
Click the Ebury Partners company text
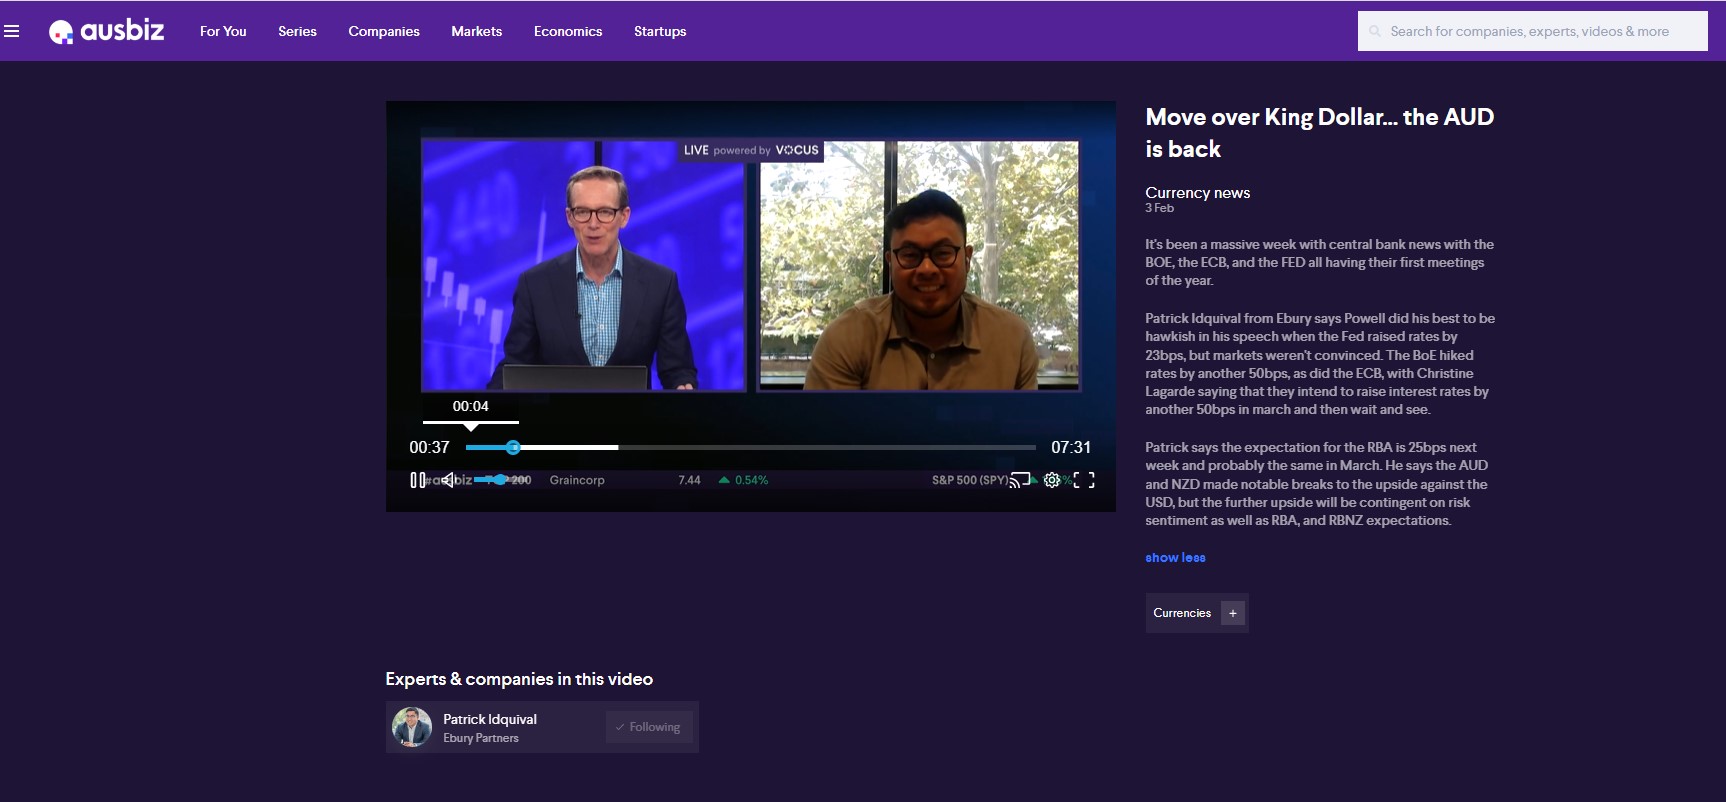(481, 738)
